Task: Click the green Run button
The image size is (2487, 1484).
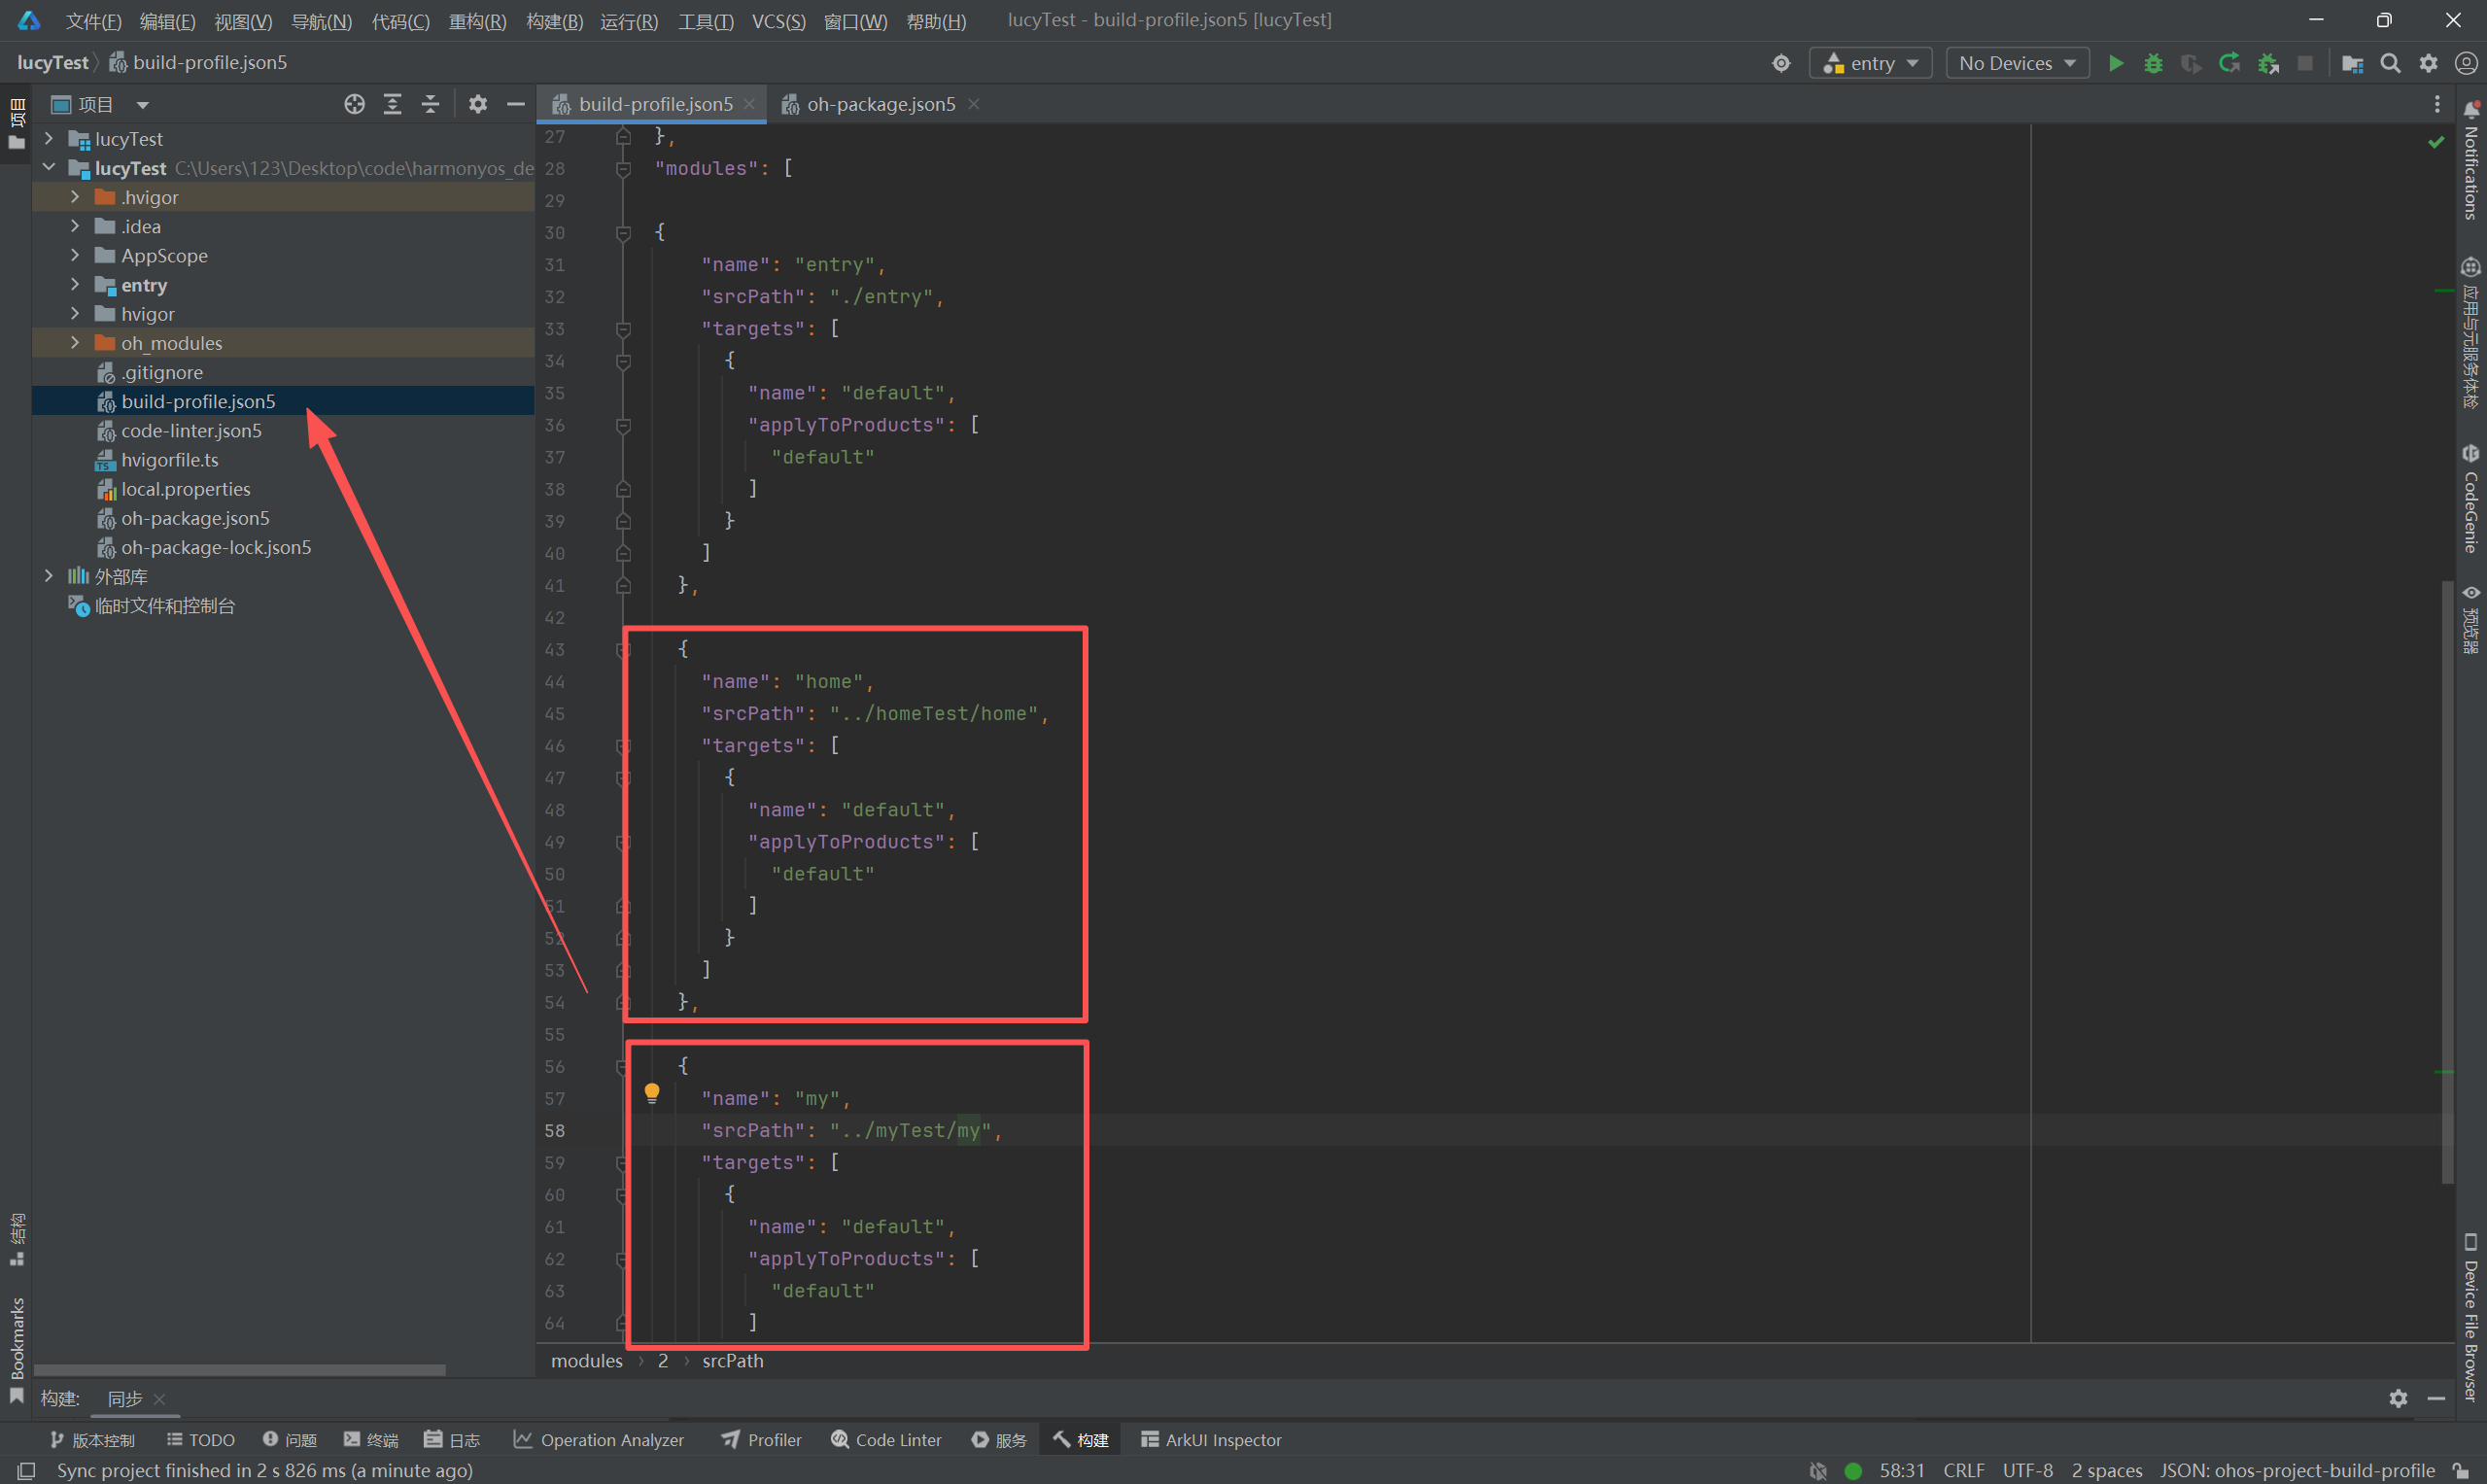Action: point(2115,63)
